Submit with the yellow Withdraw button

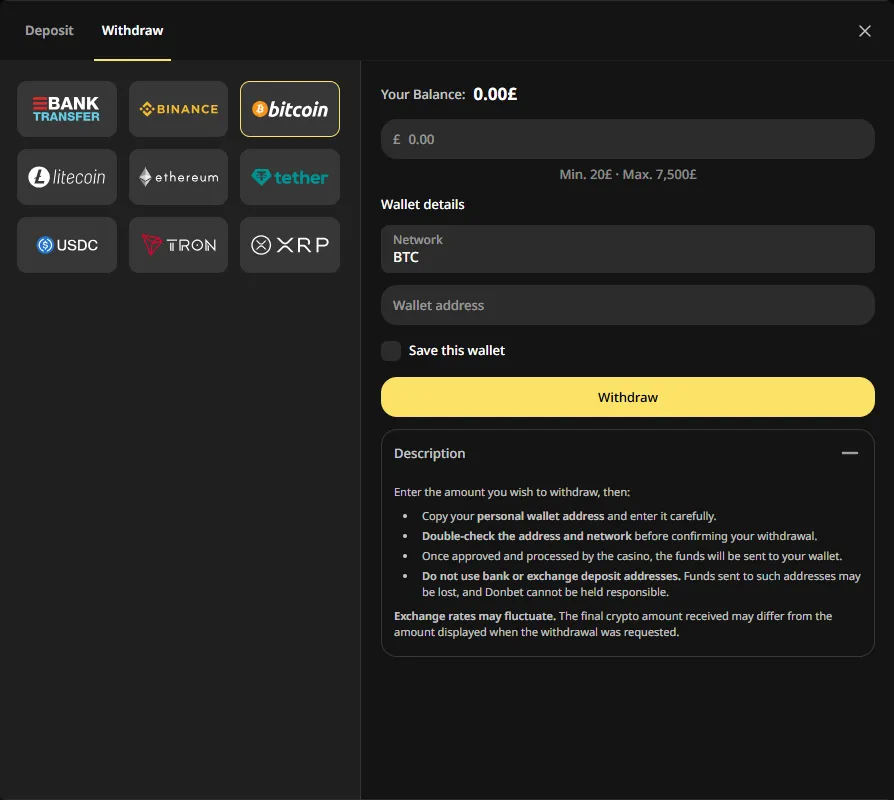coord(628,397)
